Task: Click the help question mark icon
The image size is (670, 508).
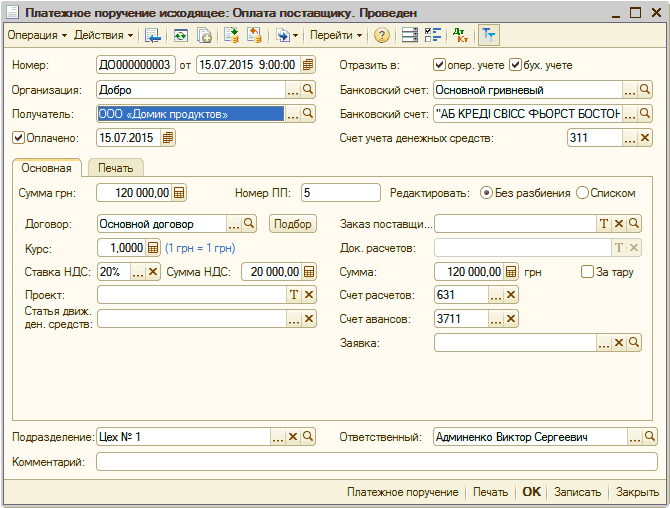Action: (x=382, y=36)
